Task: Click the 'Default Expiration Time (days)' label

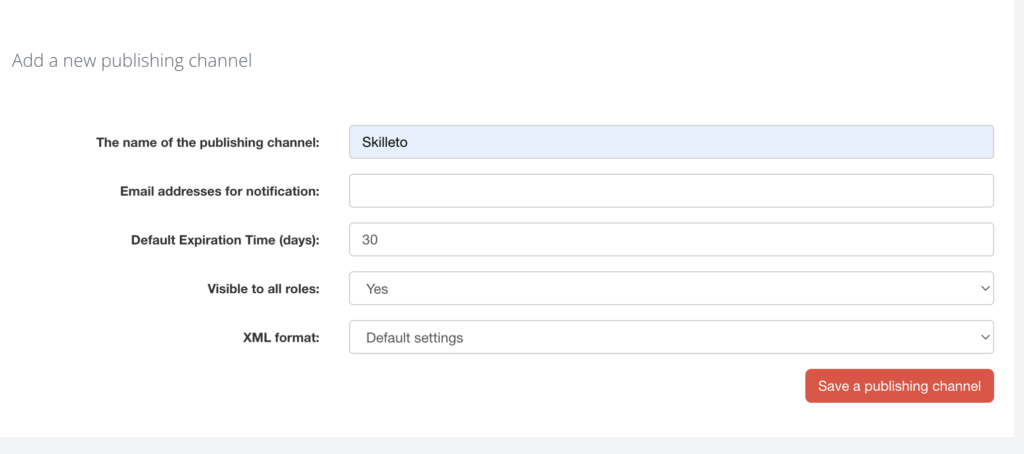Action: tap(225, 240)
